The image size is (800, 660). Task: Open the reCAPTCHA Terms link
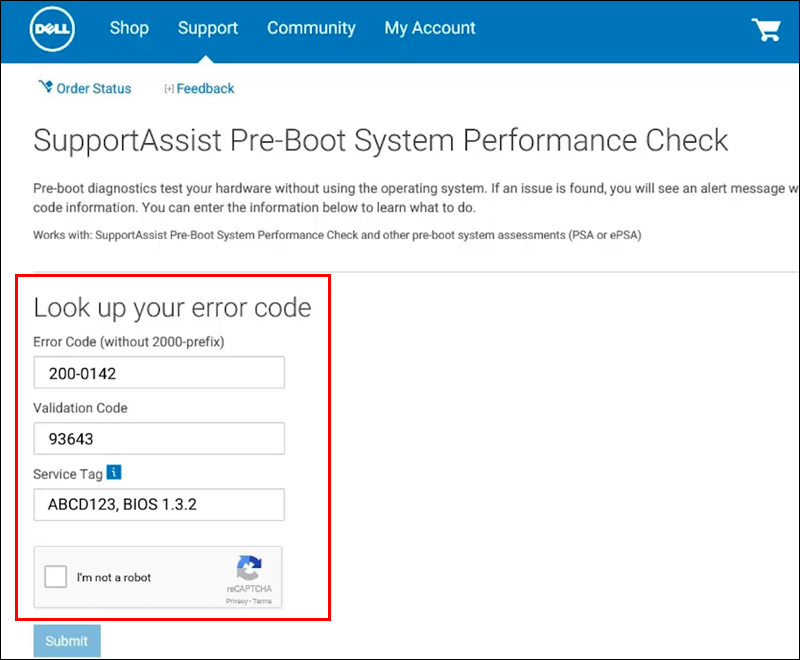(x=262, y=601)
